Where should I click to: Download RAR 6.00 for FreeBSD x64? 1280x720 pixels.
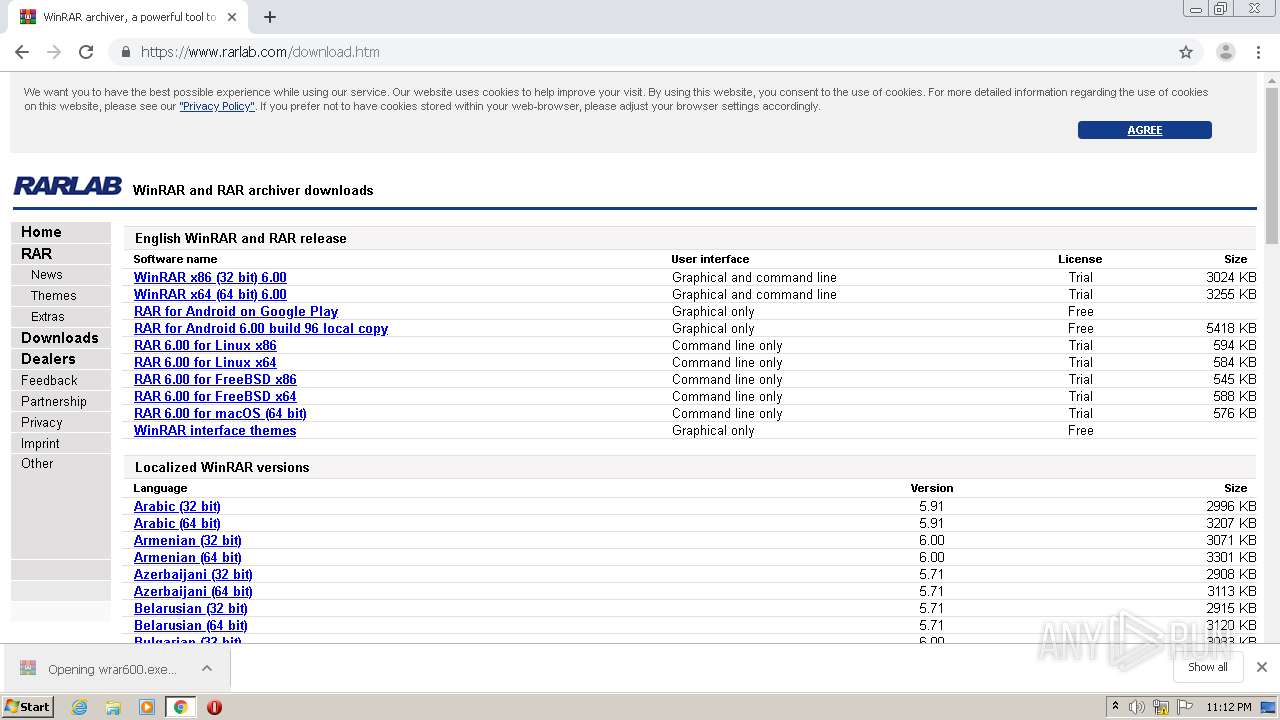coord(215,396)
